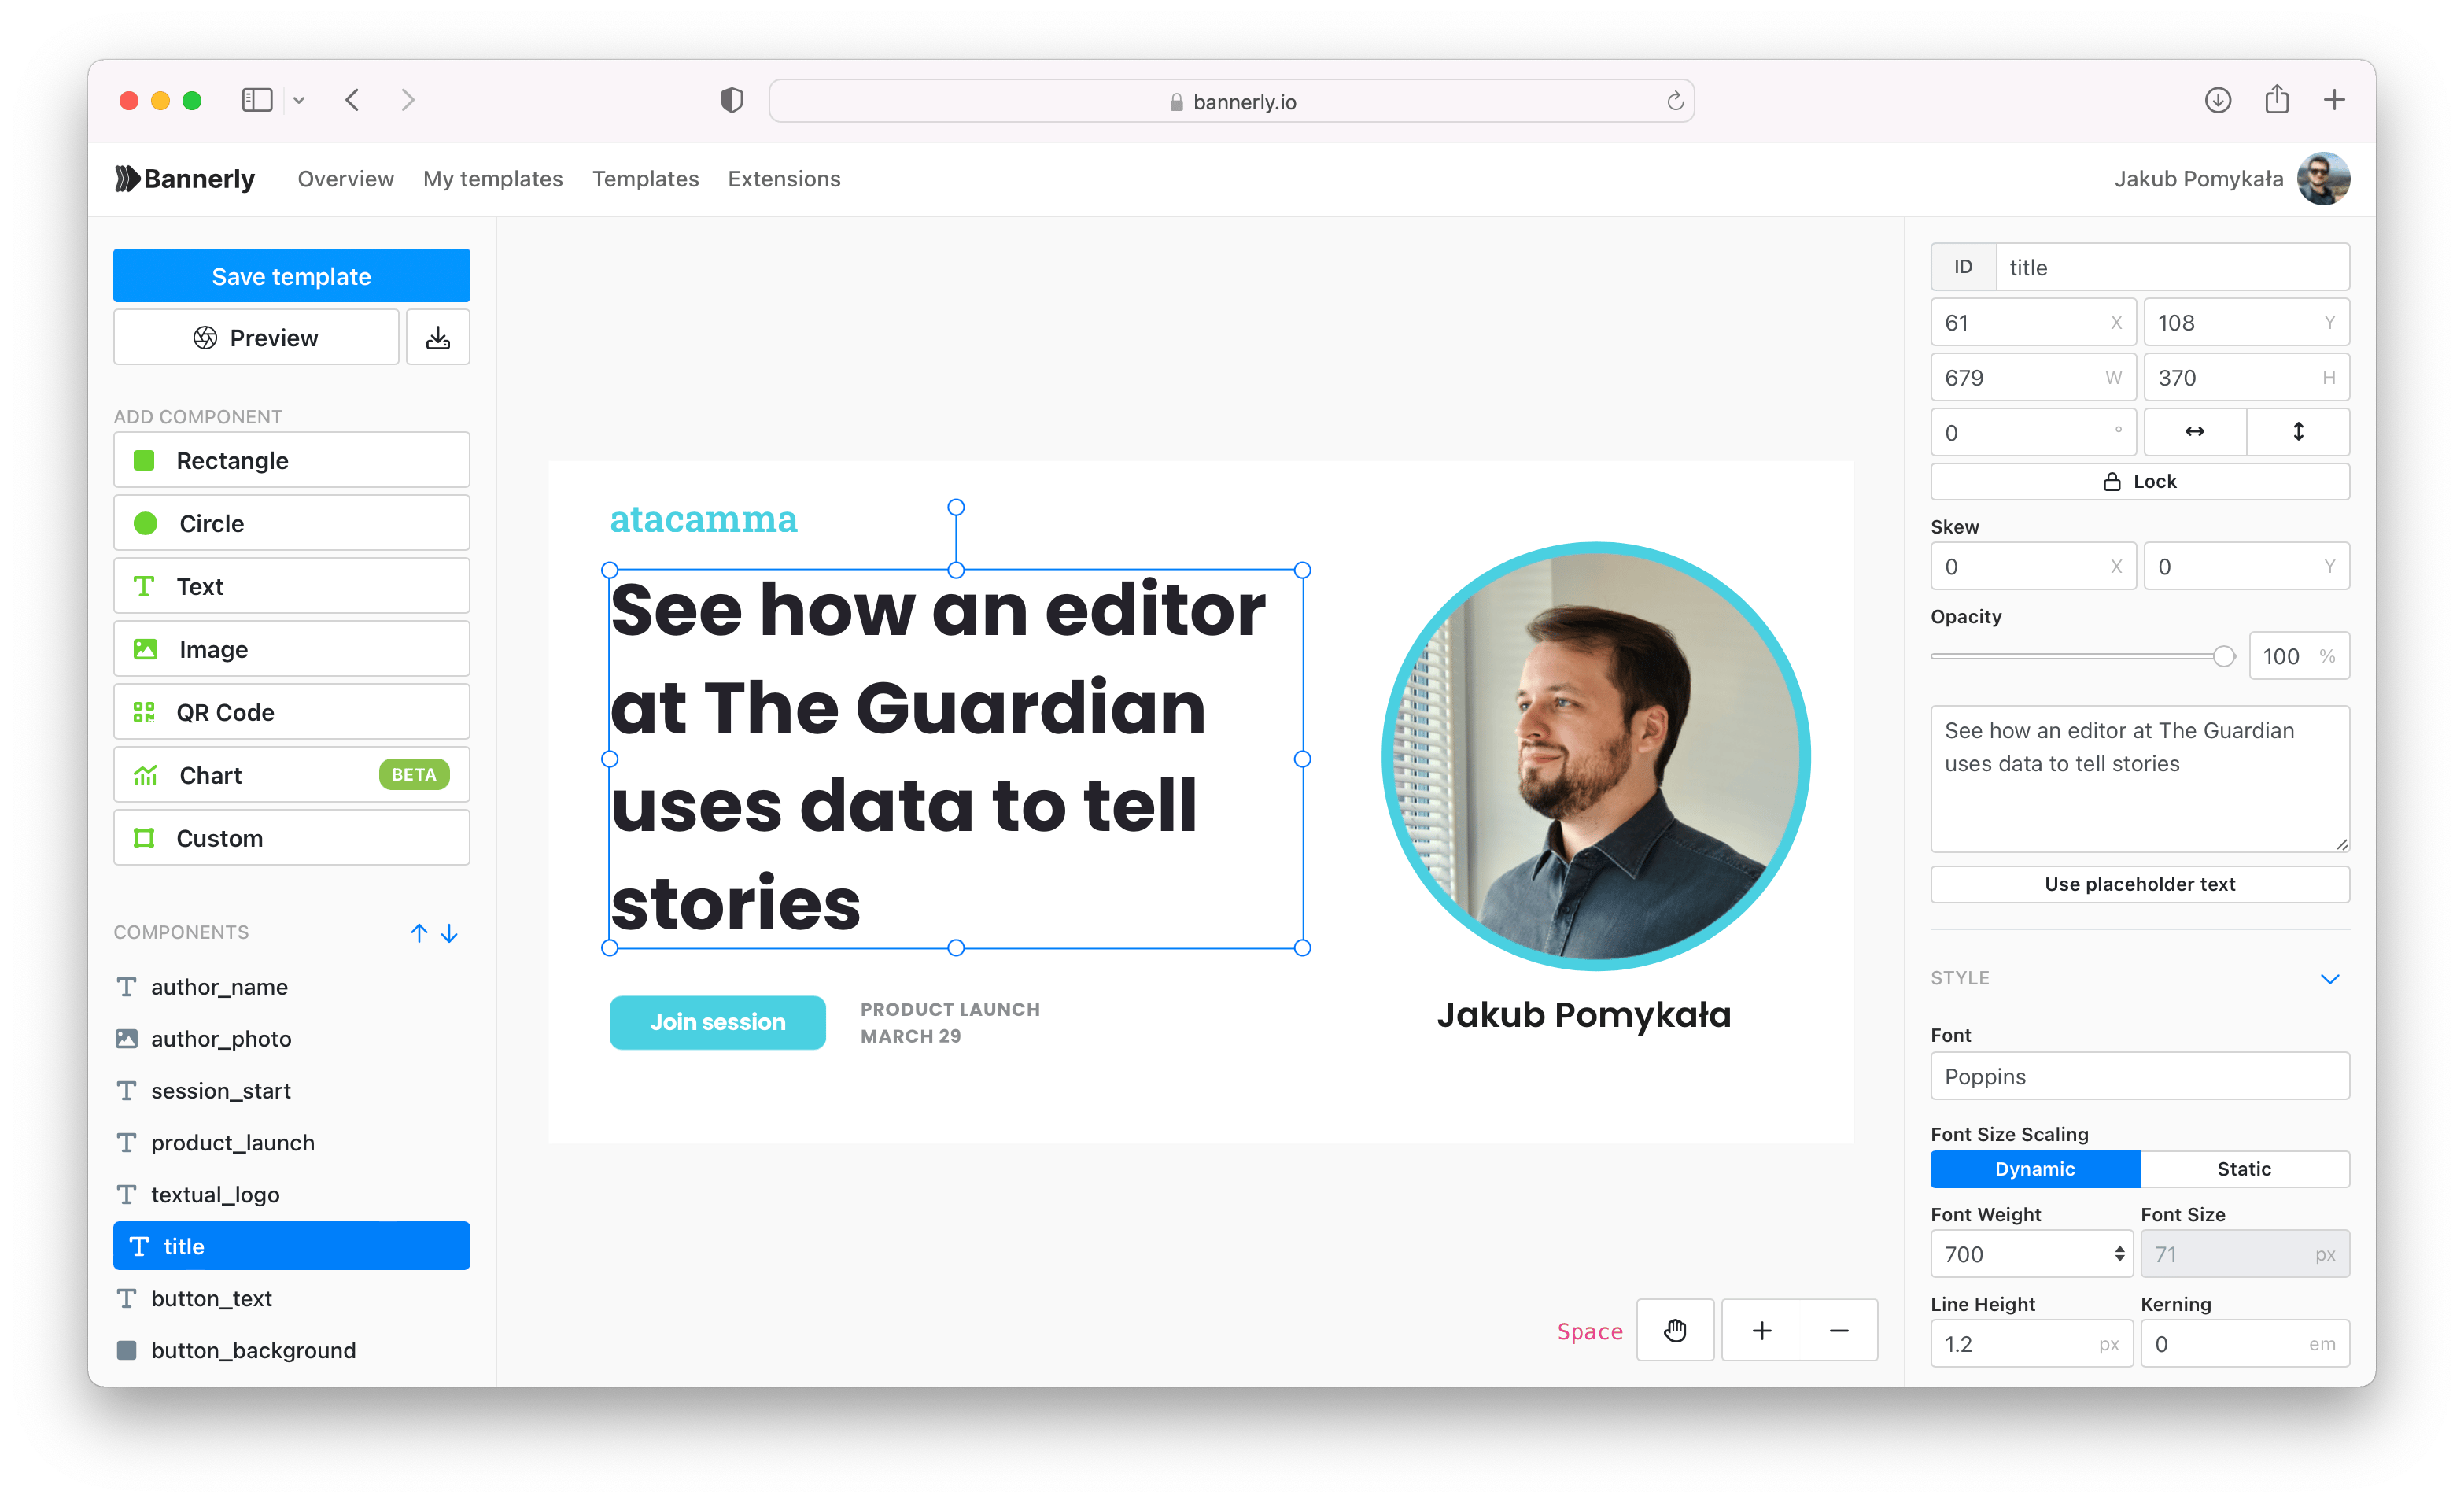2464x1503 pixels.
Task: Click the title text content textarea
Action: click(2140, 779)
